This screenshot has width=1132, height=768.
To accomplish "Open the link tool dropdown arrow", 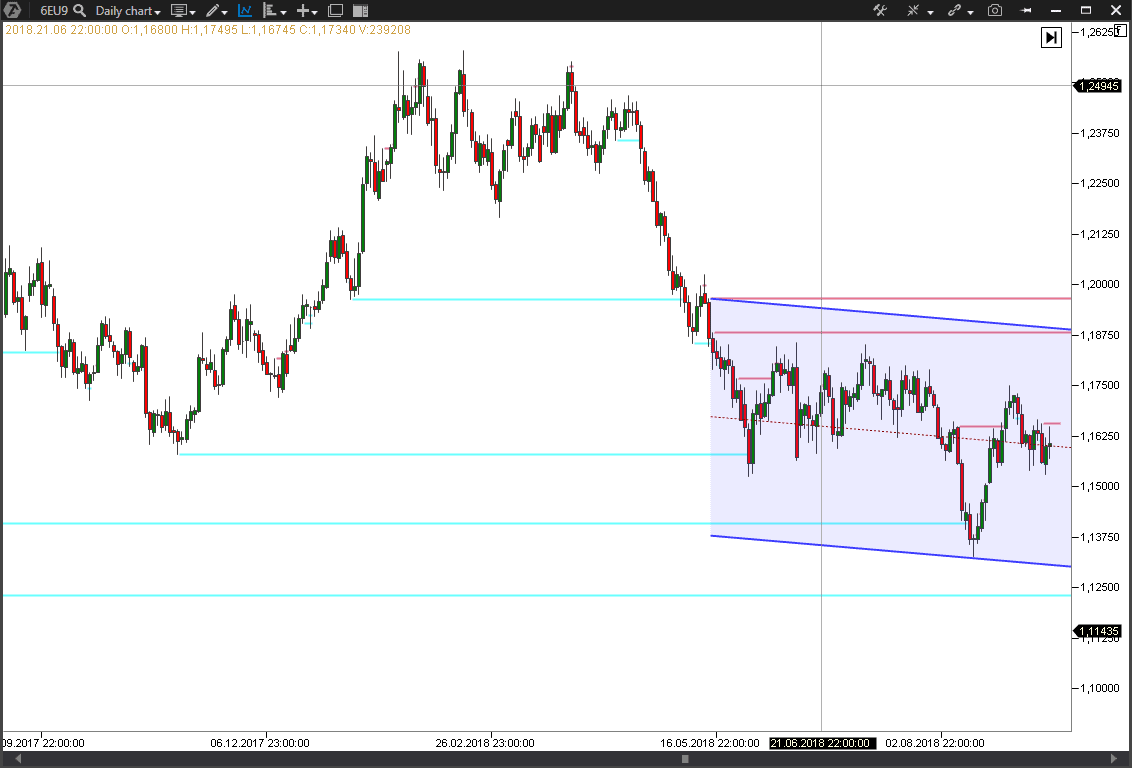I will [x=970, y=11].
